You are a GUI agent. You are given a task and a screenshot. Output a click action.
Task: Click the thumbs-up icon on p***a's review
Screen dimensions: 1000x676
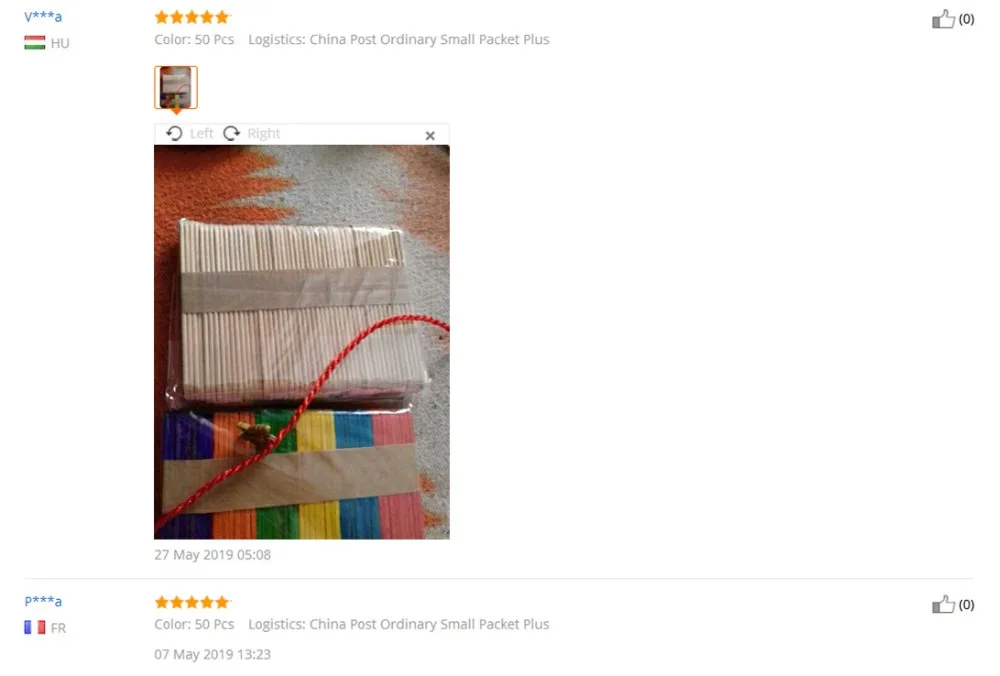click(x=943, y=604)
